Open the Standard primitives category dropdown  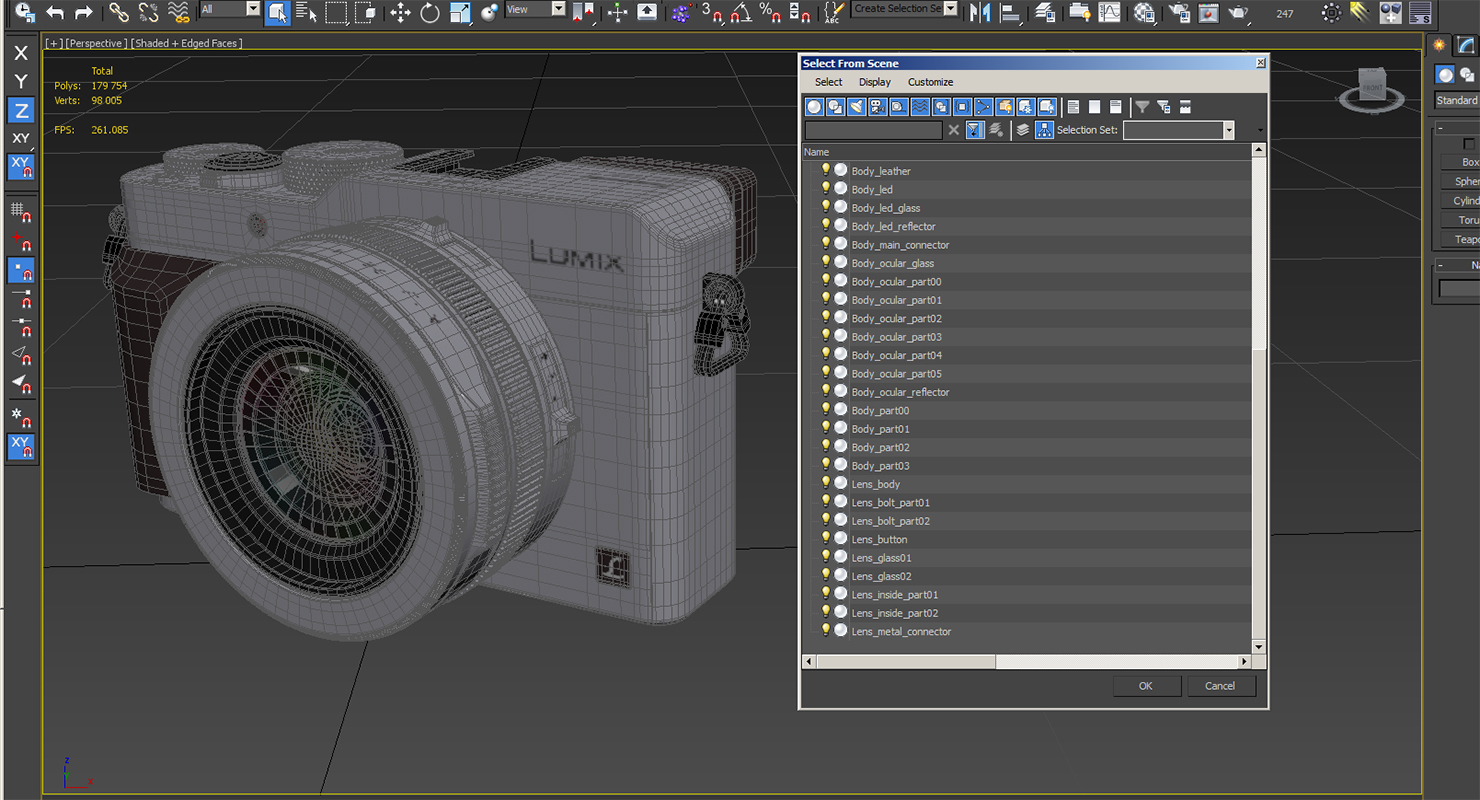pos(1457,100)
